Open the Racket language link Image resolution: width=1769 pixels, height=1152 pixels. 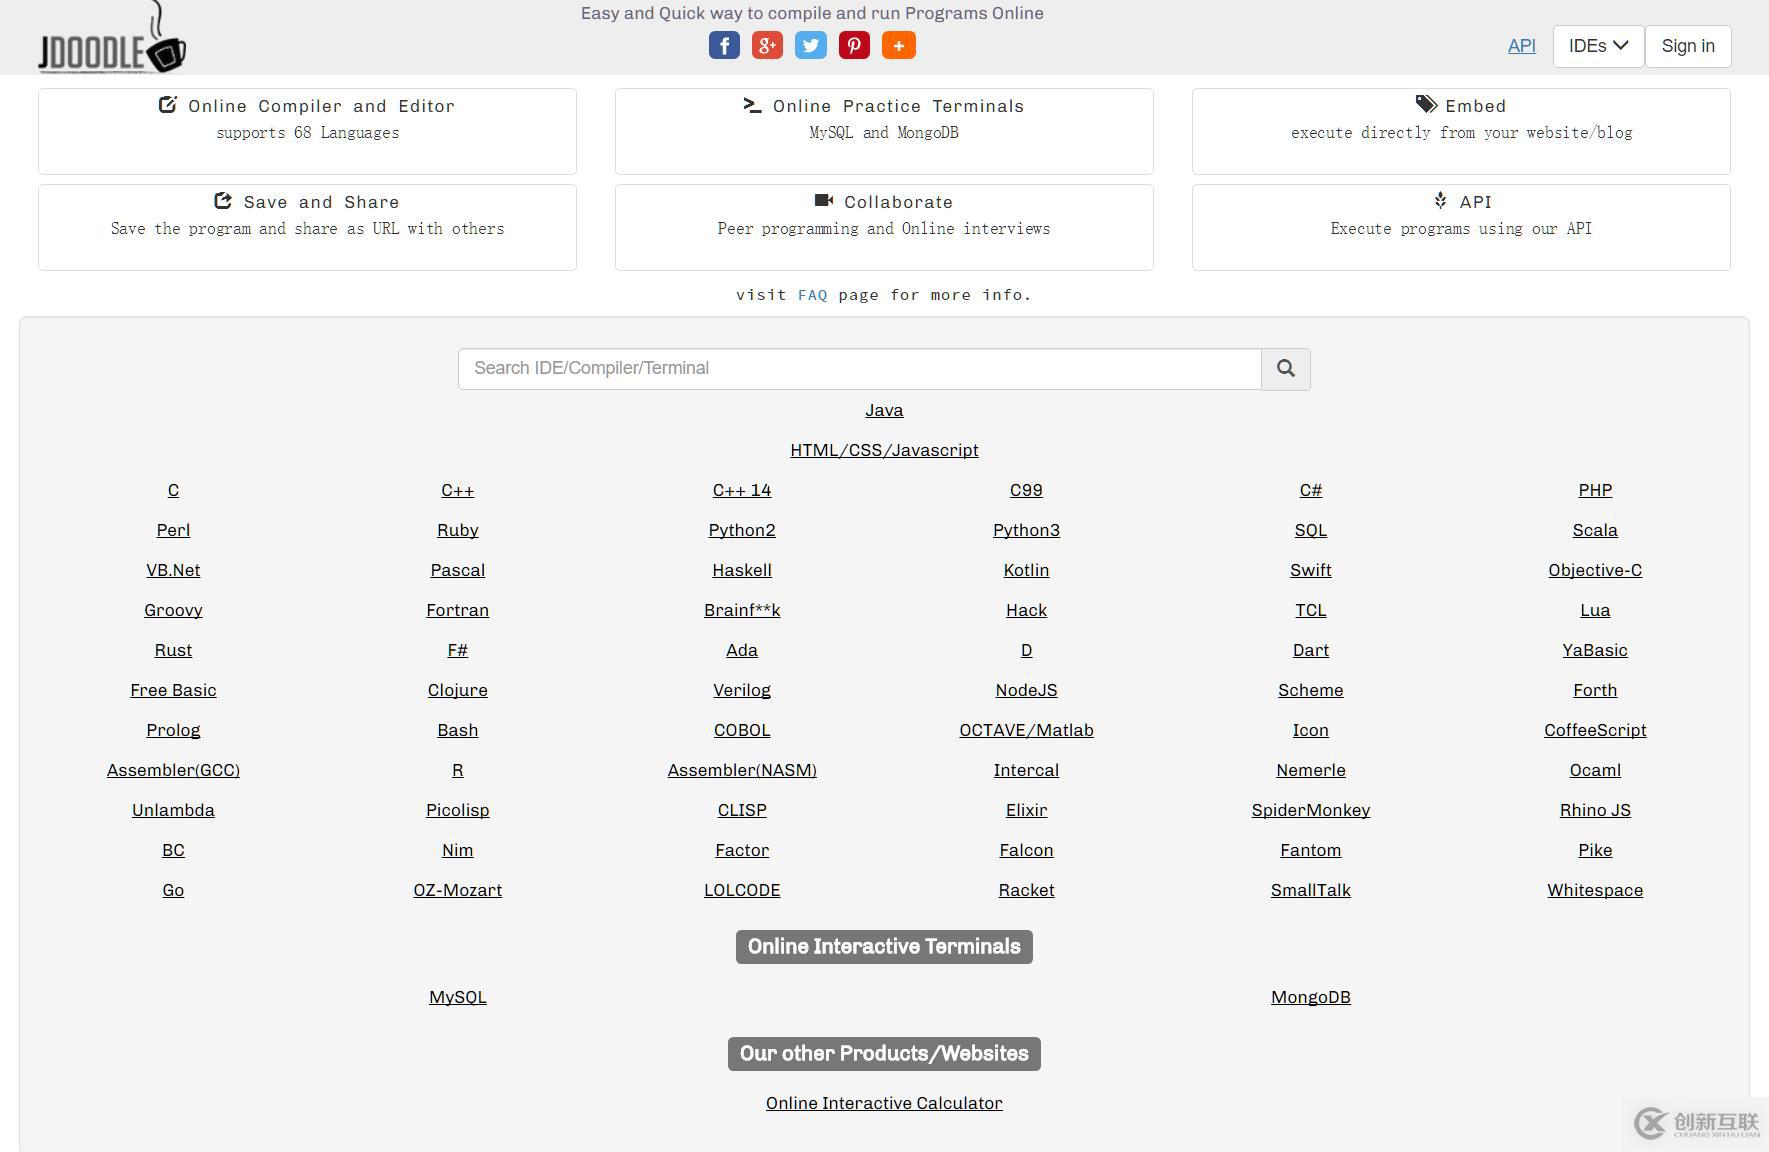pos(1026,890)
